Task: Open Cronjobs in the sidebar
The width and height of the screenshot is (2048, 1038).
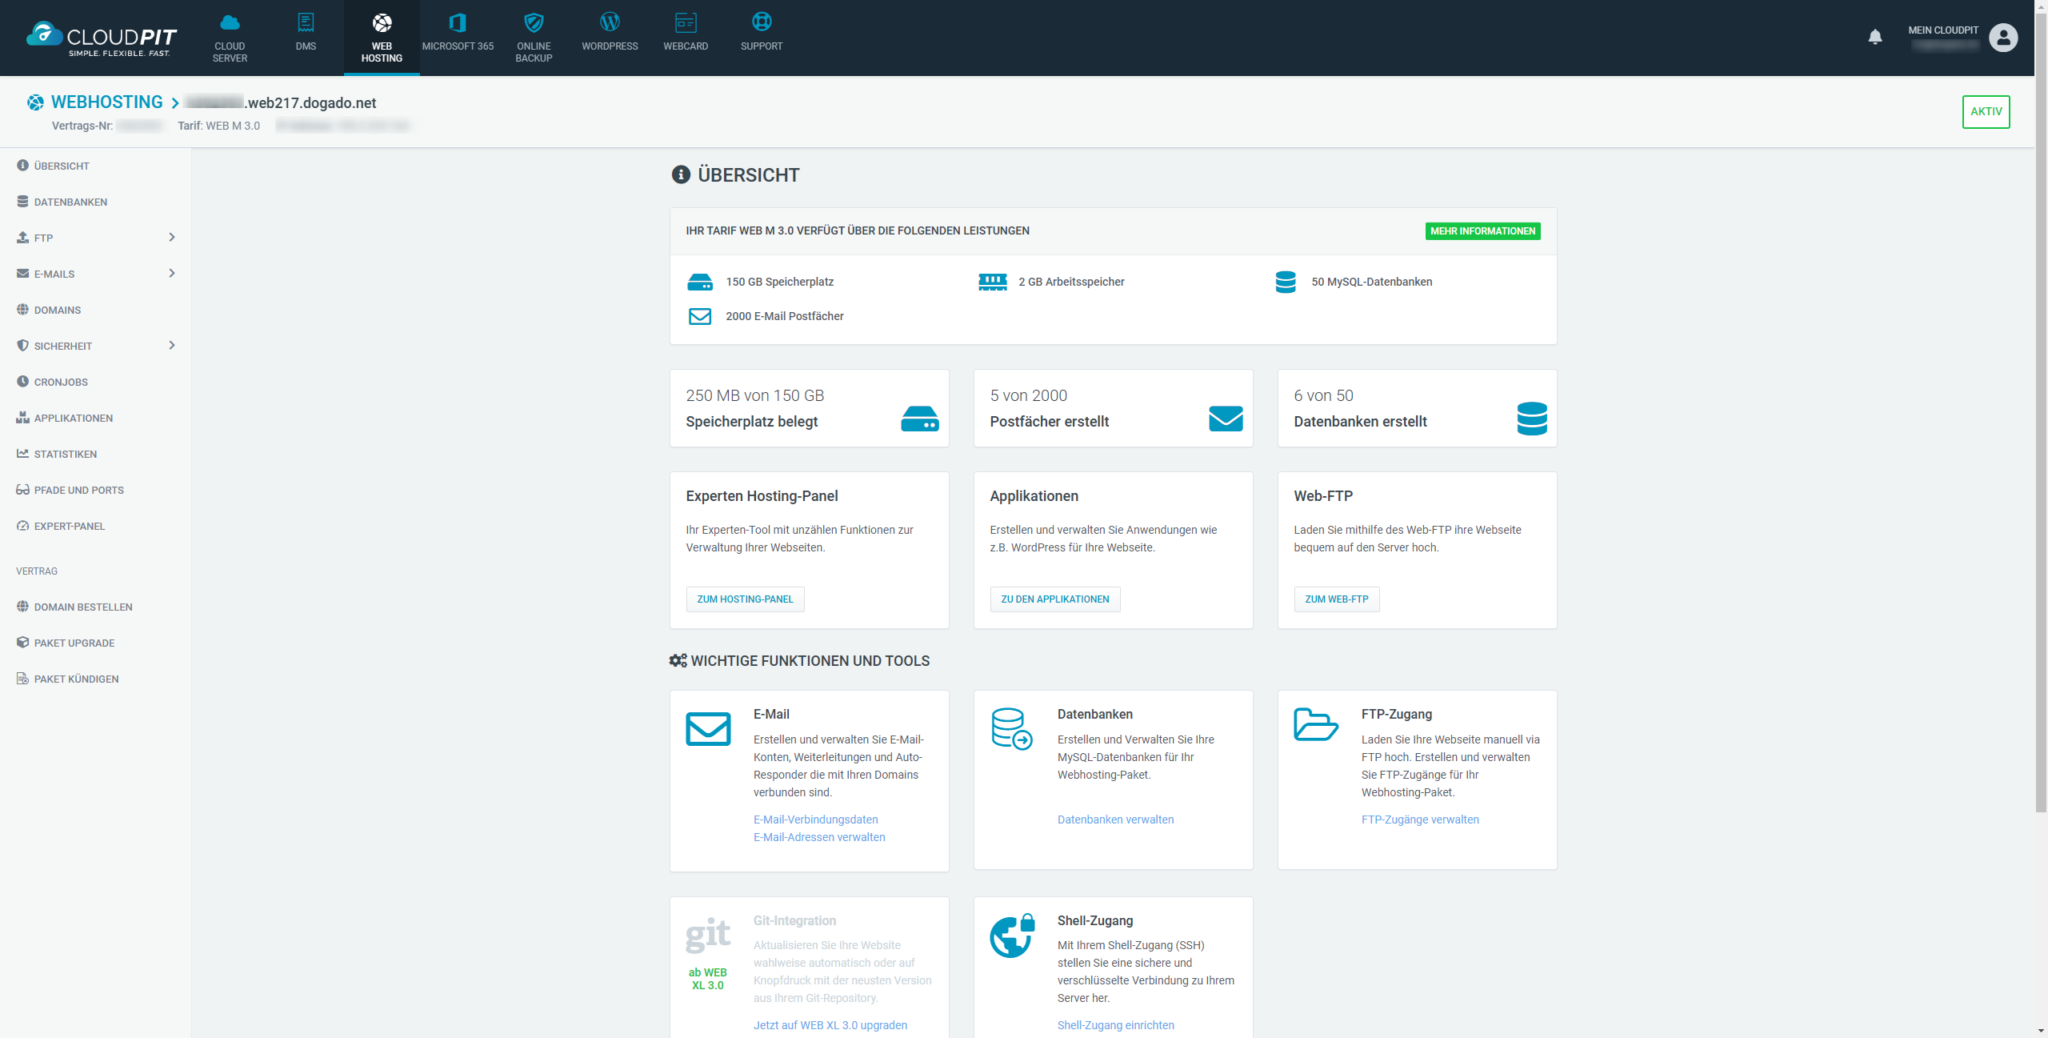Action: pos(60,382)
